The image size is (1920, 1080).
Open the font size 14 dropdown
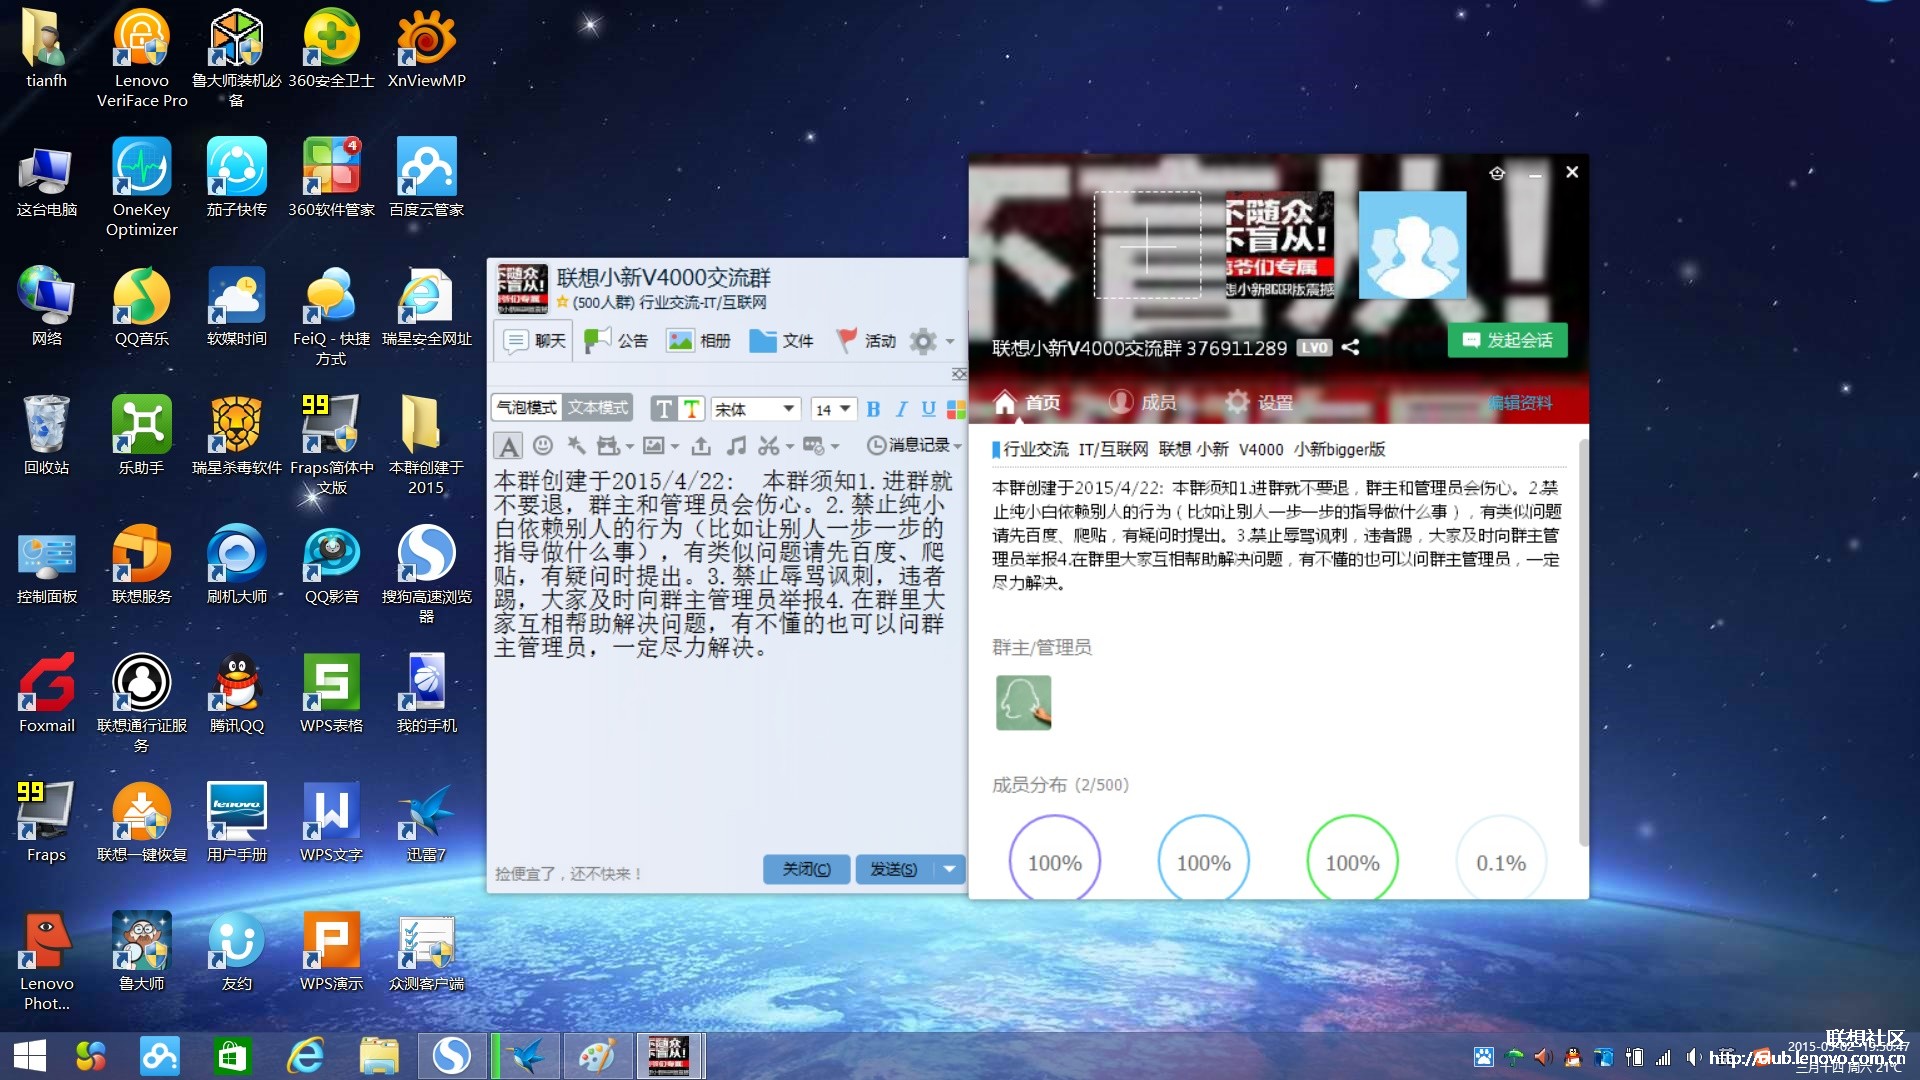tap(833, 409)
